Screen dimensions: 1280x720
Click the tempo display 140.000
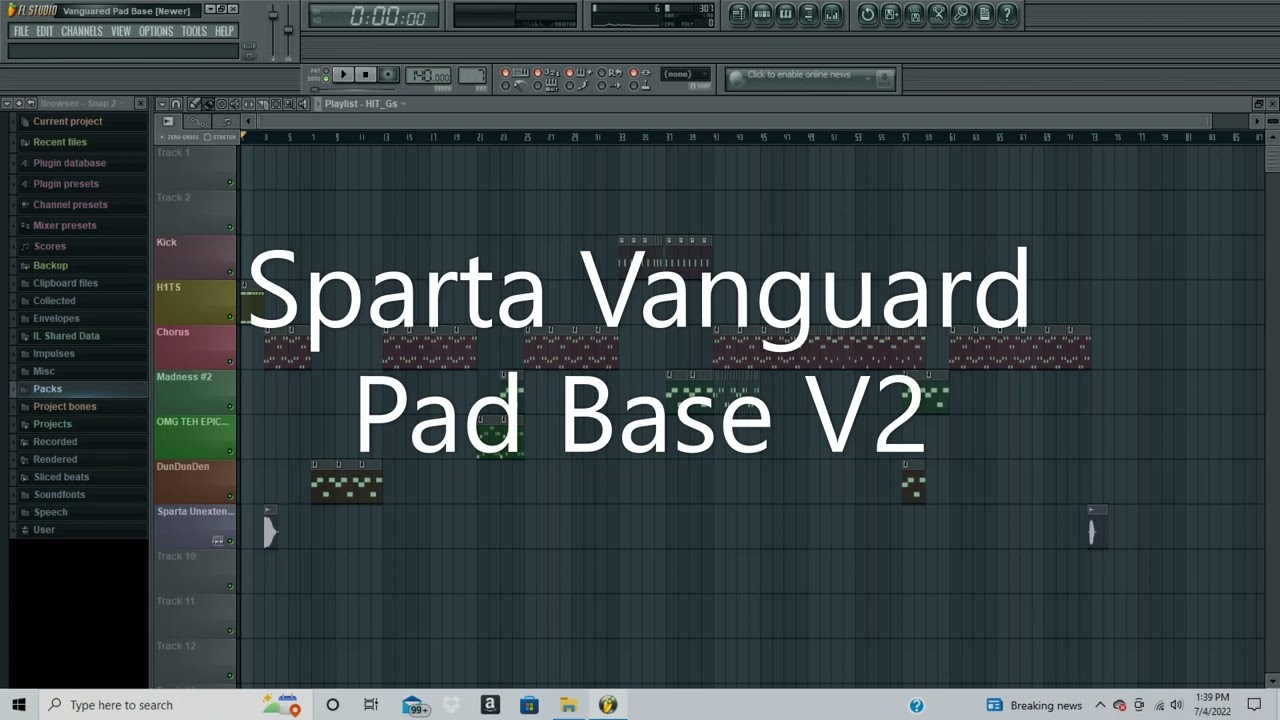click(428, 75)
